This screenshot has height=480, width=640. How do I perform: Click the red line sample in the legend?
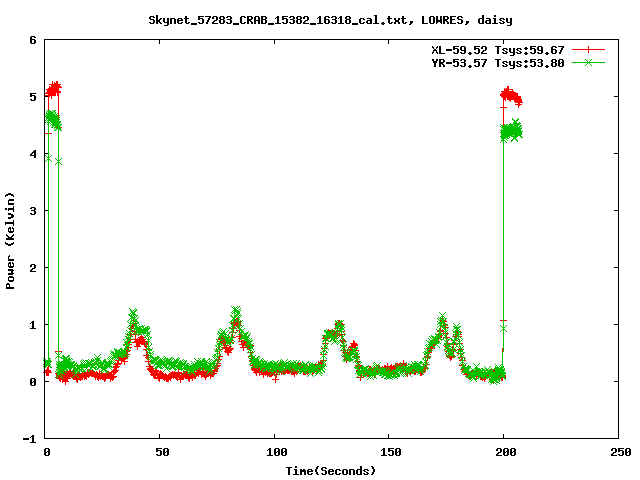[x=589, y=49]
